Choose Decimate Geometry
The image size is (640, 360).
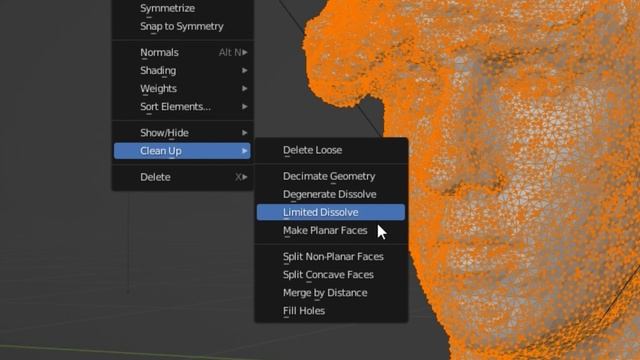point(331,176)
